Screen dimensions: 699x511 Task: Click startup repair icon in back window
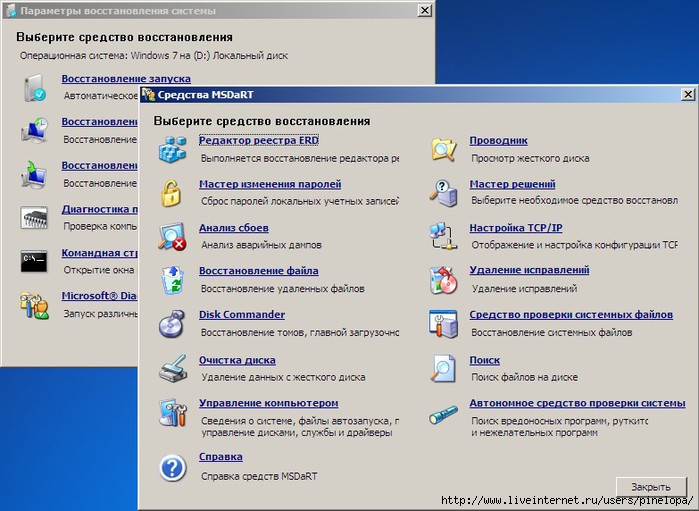34,87
